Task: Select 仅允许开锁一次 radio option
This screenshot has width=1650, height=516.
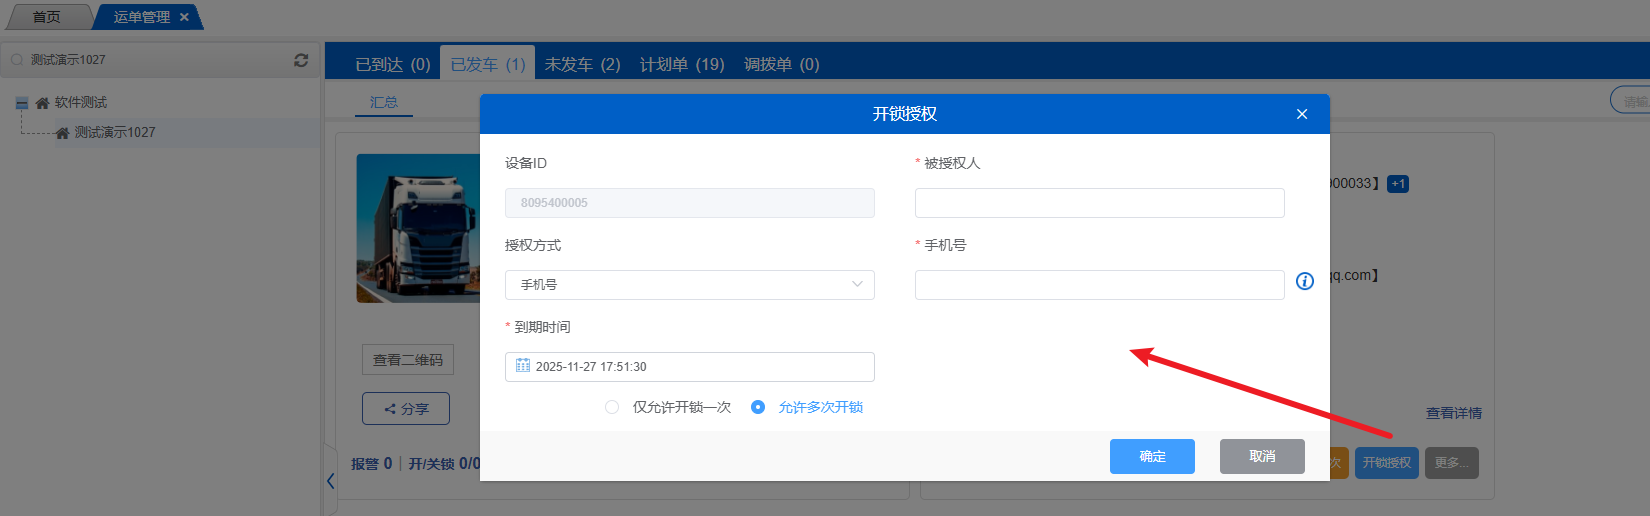Action: coord(612,407)
